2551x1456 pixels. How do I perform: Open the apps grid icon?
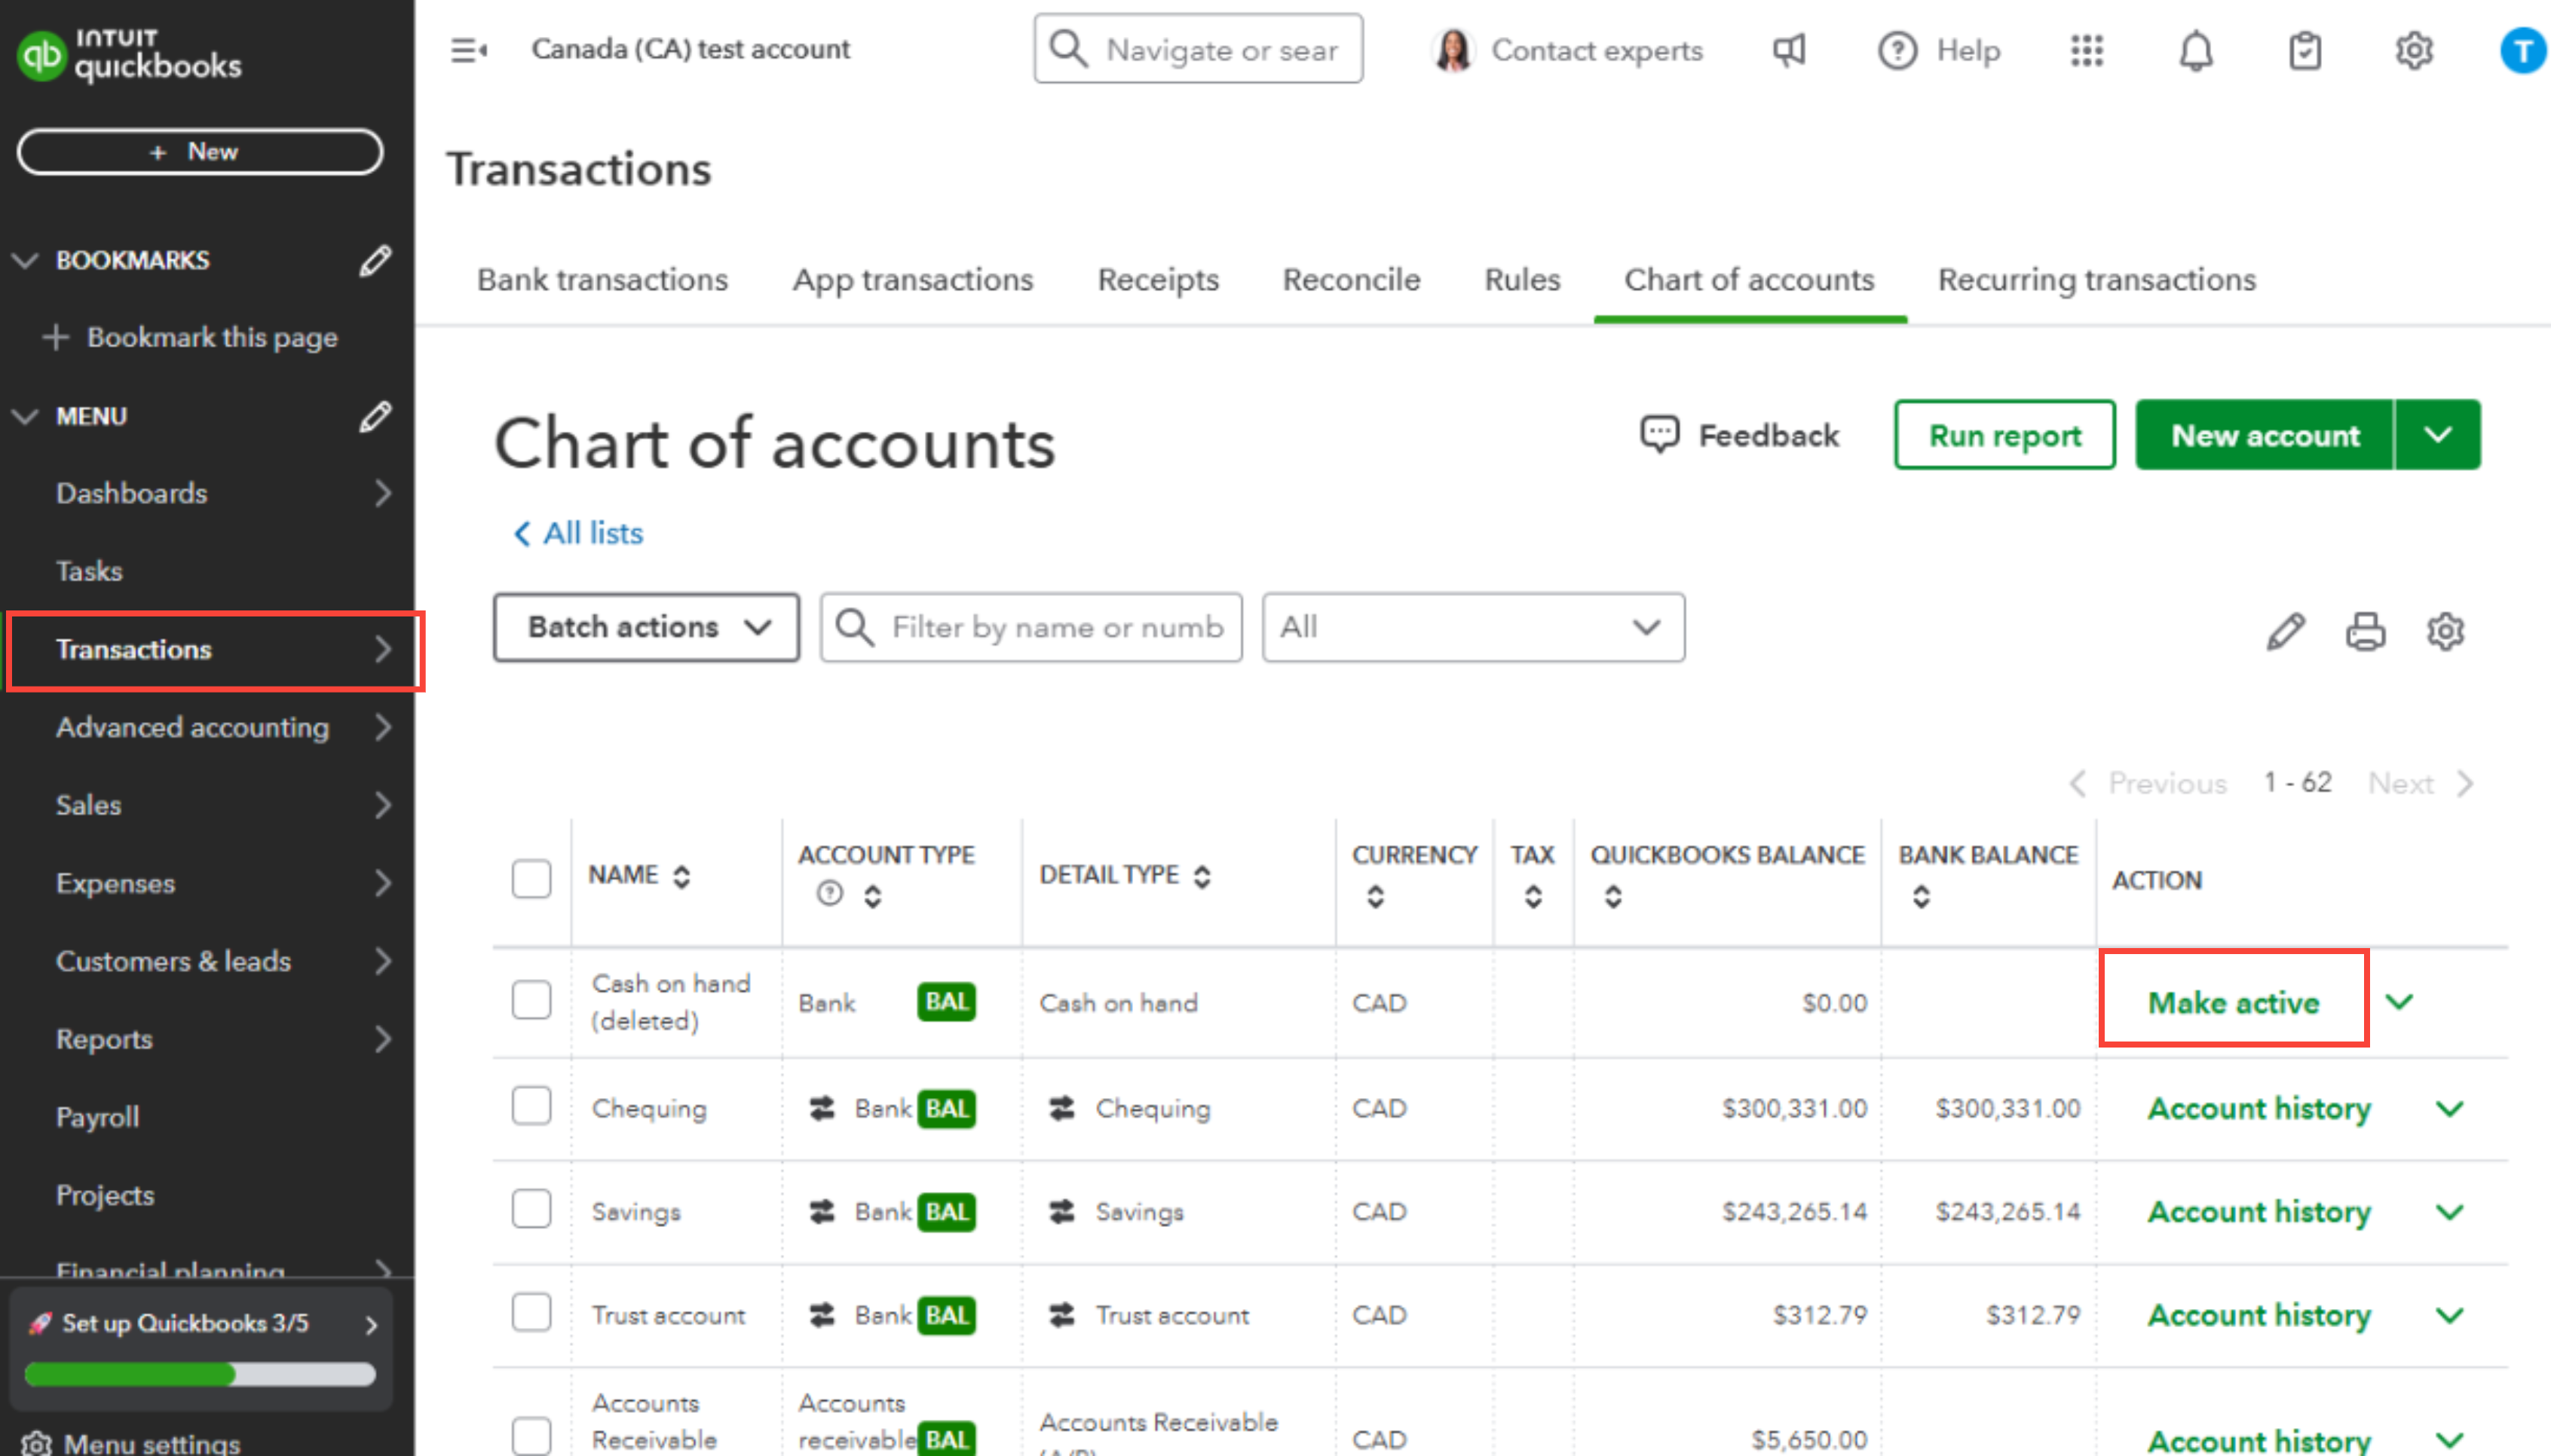click(x=2086, y=50)
